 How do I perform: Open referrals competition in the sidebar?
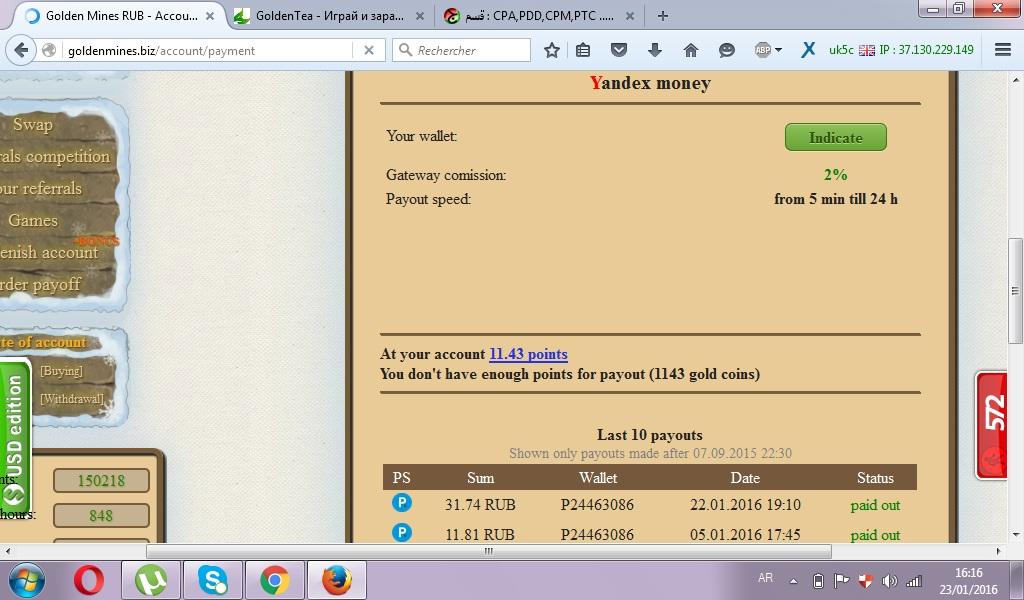pos(55,157)
